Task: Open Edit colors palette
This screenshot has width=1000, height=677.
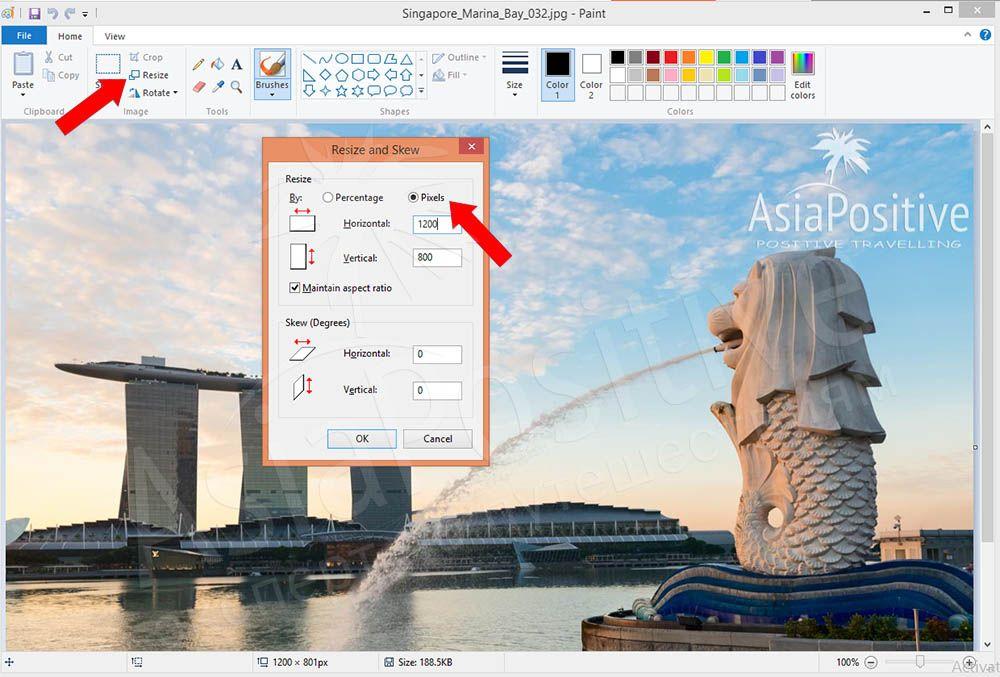Action: coord(802,75)
